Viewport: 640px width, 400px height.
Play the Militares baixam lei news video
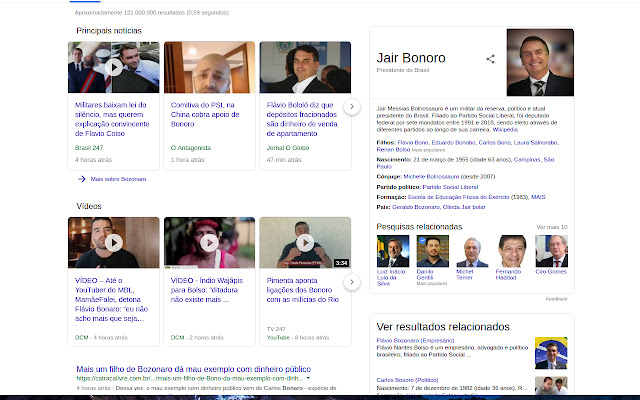click(114, 67)
